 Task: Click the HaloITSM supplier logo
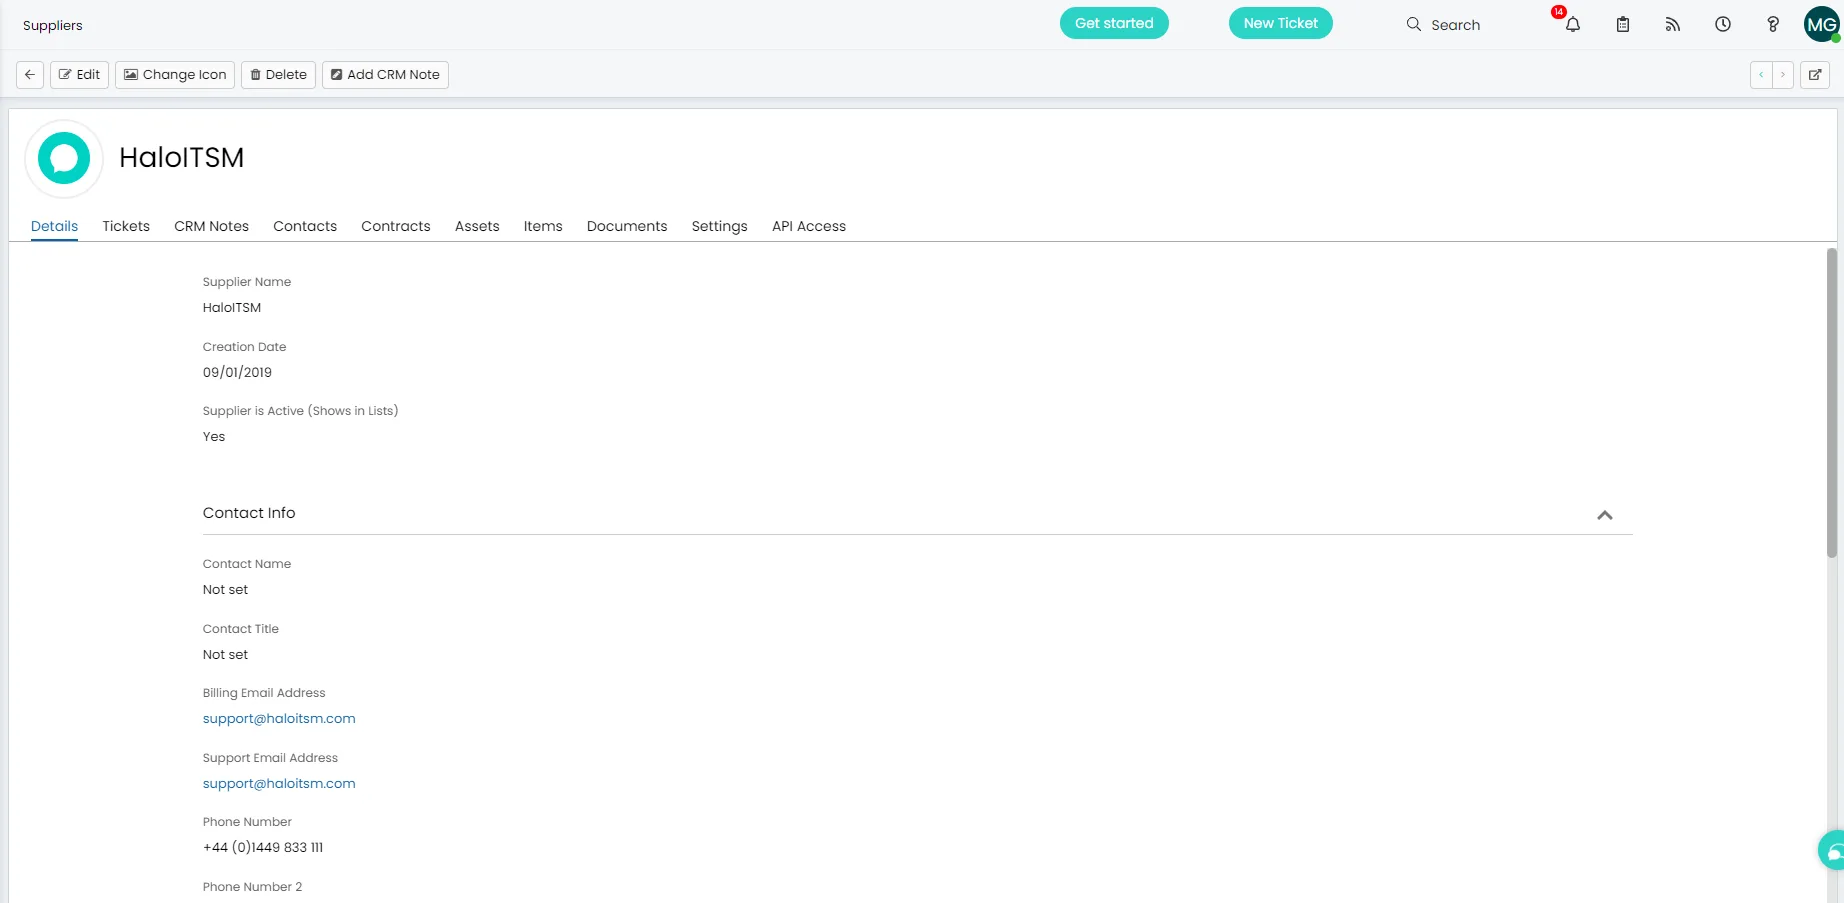(64, 158)
